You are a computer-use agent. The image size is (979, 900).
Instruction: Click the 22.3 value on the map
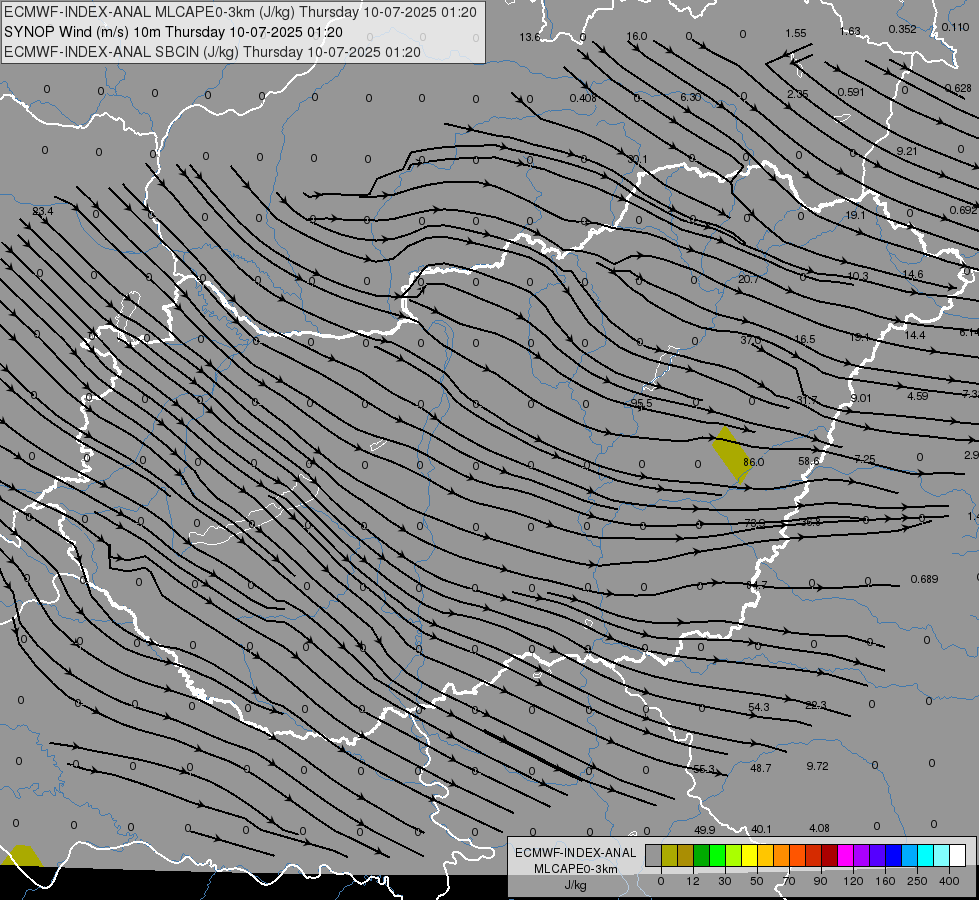(815, 705)
